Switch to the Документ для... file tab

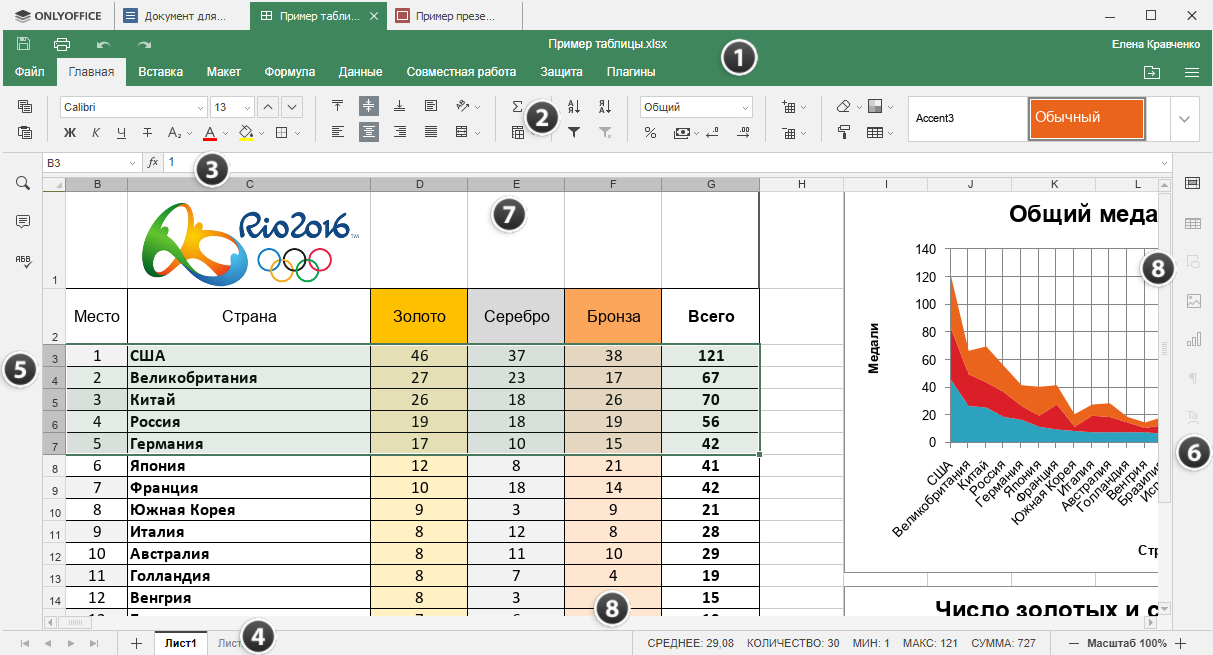[x=181, y=16]
